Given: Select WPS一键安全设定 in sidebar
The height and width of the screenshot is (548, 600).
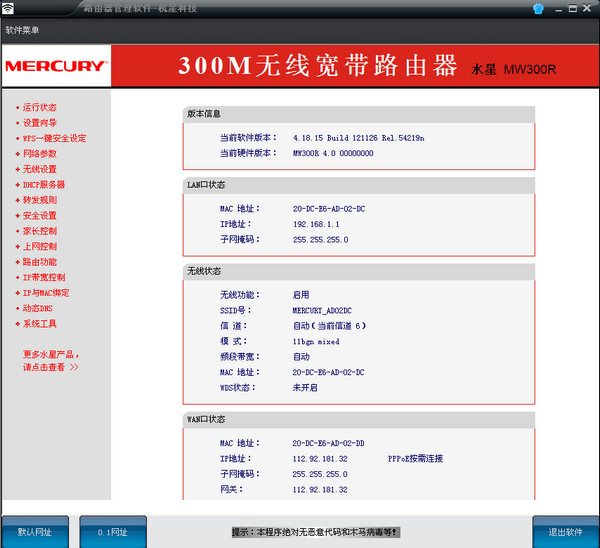Looking at the screenshot, I should [x=54, y=138].
